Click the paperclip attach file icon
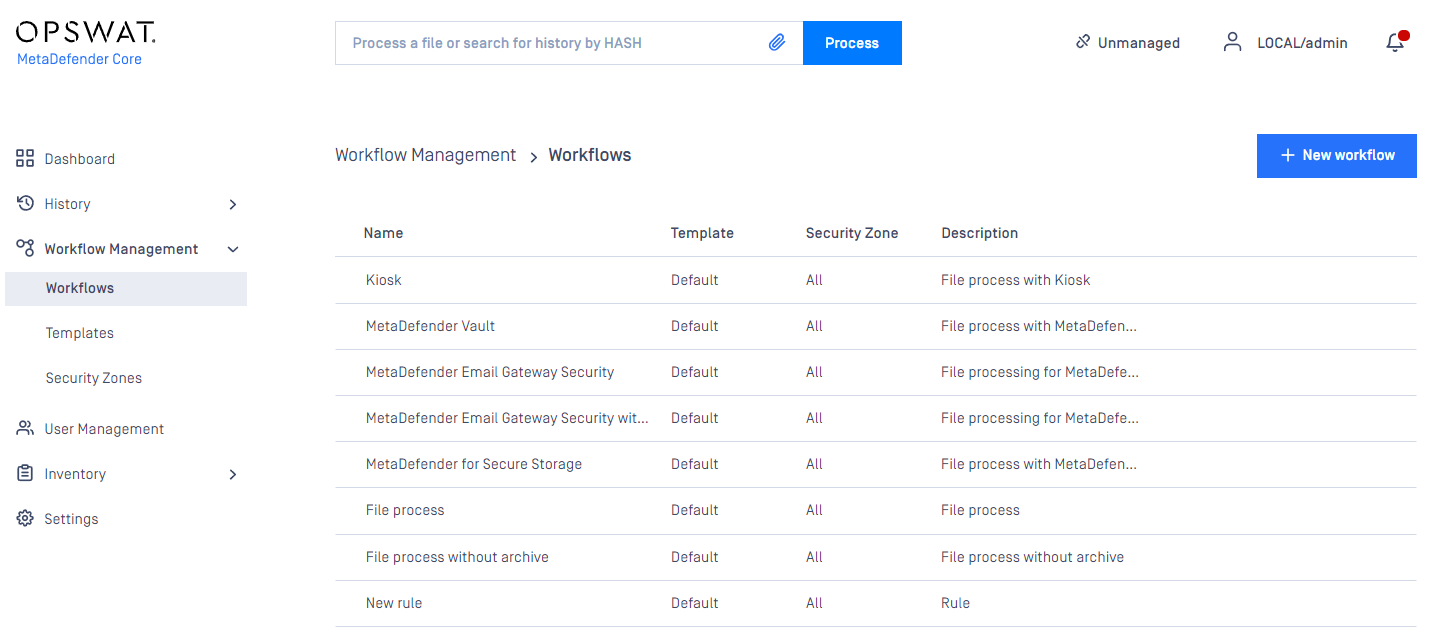The width and height of the screenshot is (1429, 642). click(x=777, y=43)
